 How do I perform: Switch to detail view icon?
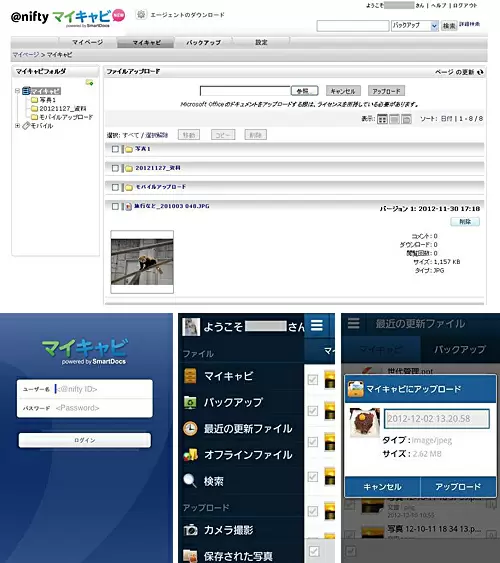406,119
